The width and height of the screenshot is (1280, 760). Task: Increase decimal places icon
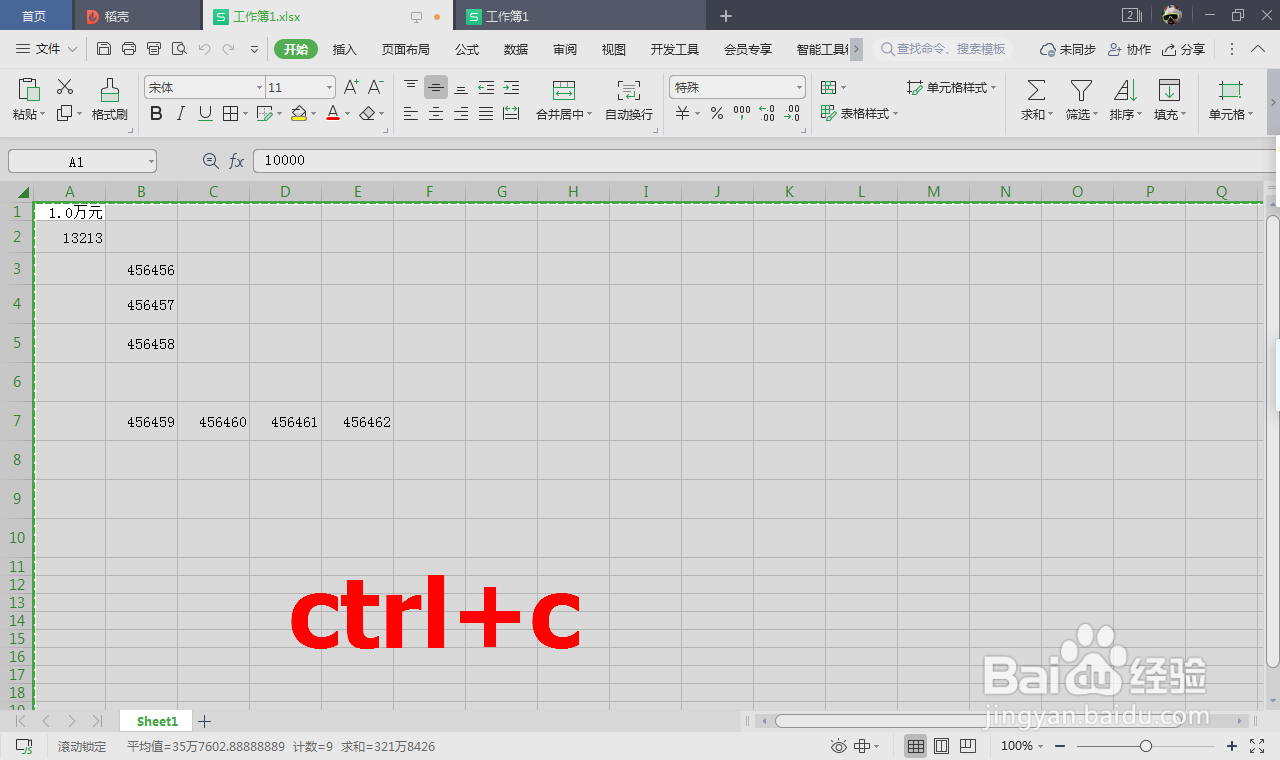click(x=767, y=114)
